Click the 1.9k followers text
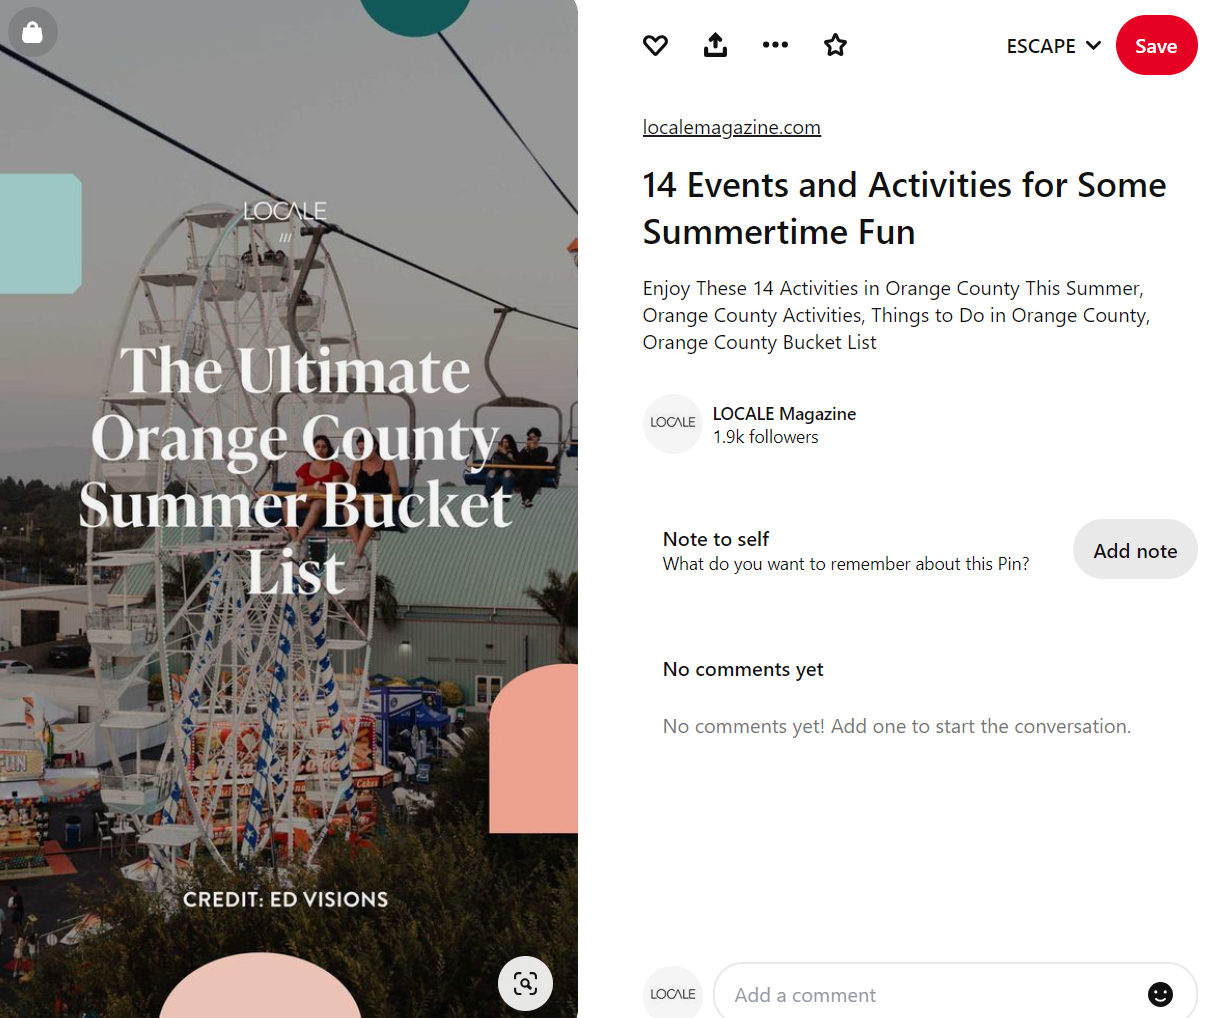The image size is (1216, 1018). click(x=765, y=437)
